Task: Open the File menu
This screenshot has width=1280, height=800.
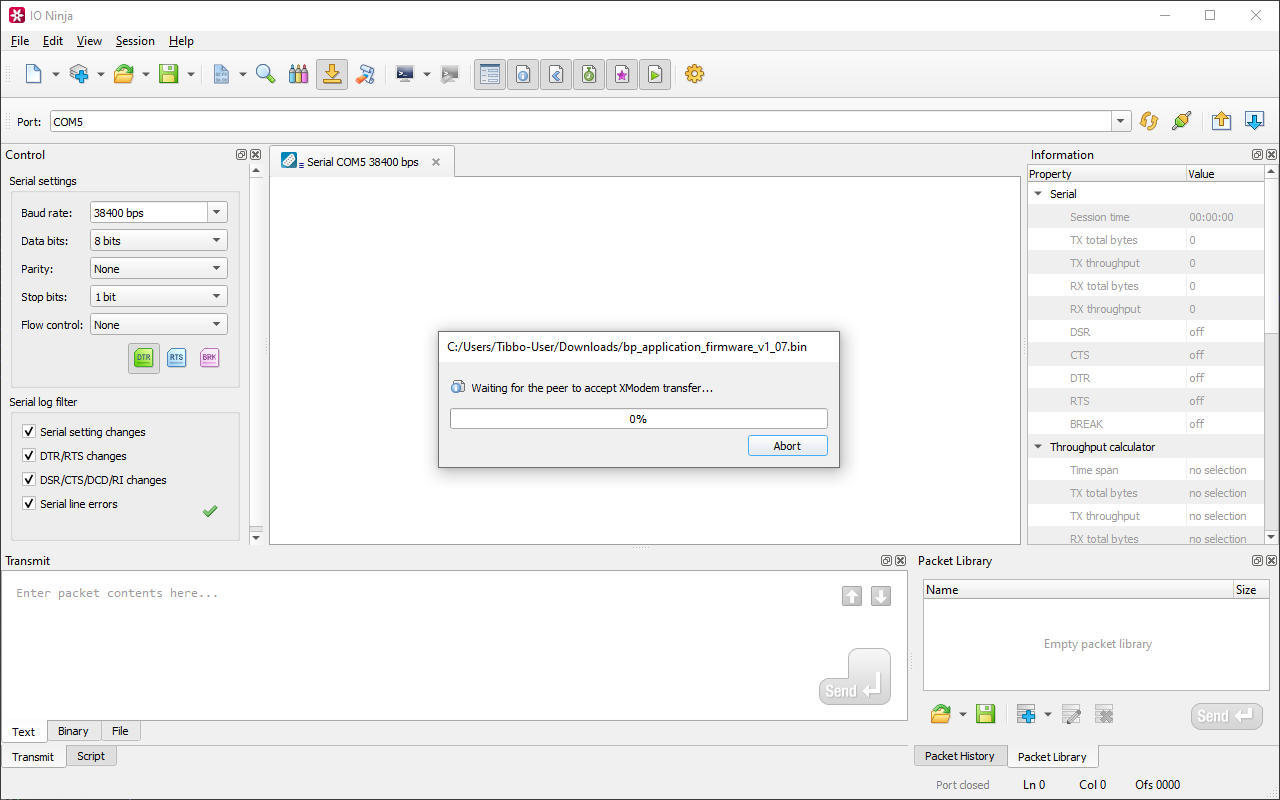Action: 20,41
